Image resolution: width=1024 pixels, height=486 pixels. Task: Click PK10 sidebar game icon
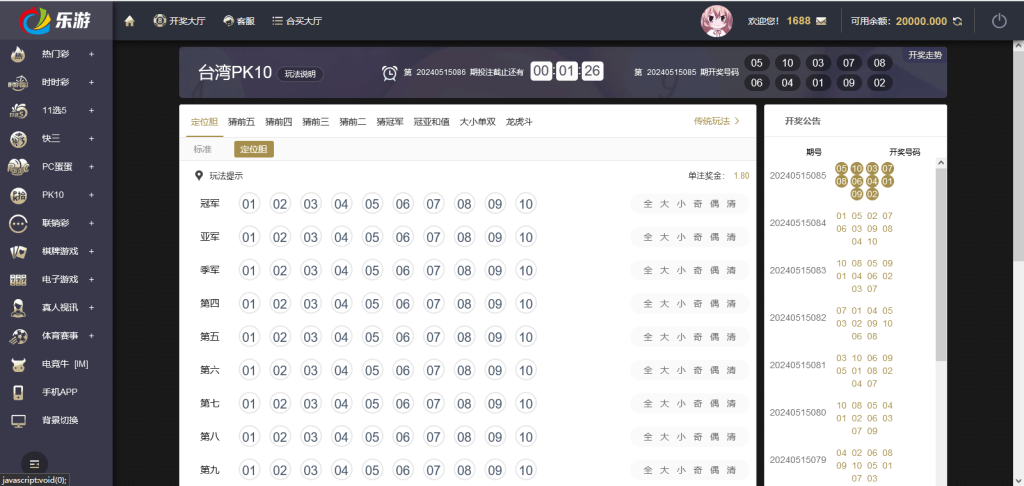coord(18,195)
